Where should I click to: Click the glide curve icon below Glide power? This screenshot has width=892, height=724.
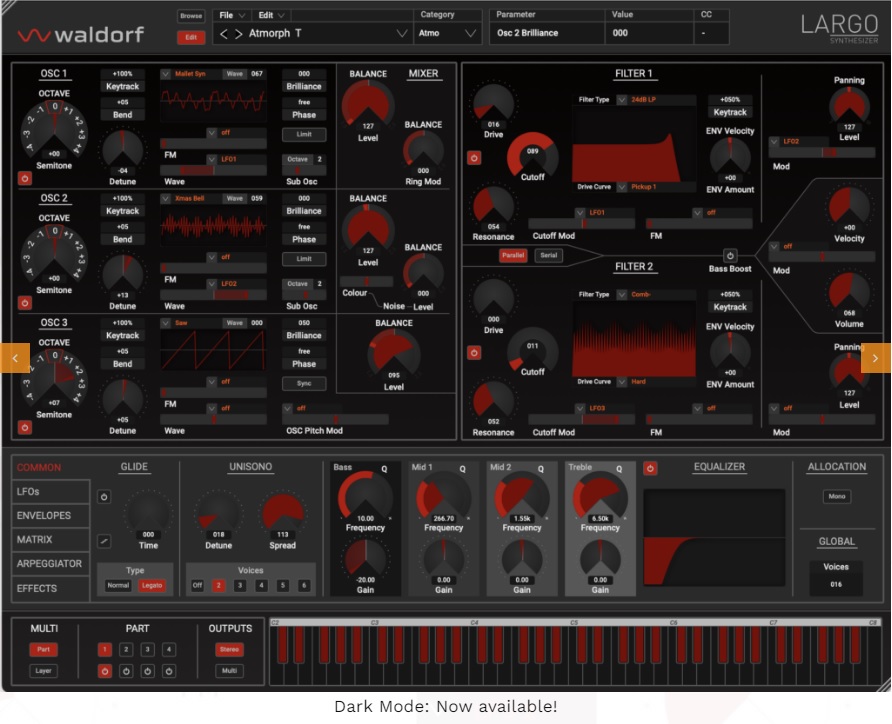pyautogui.click(x=104, y=541)
